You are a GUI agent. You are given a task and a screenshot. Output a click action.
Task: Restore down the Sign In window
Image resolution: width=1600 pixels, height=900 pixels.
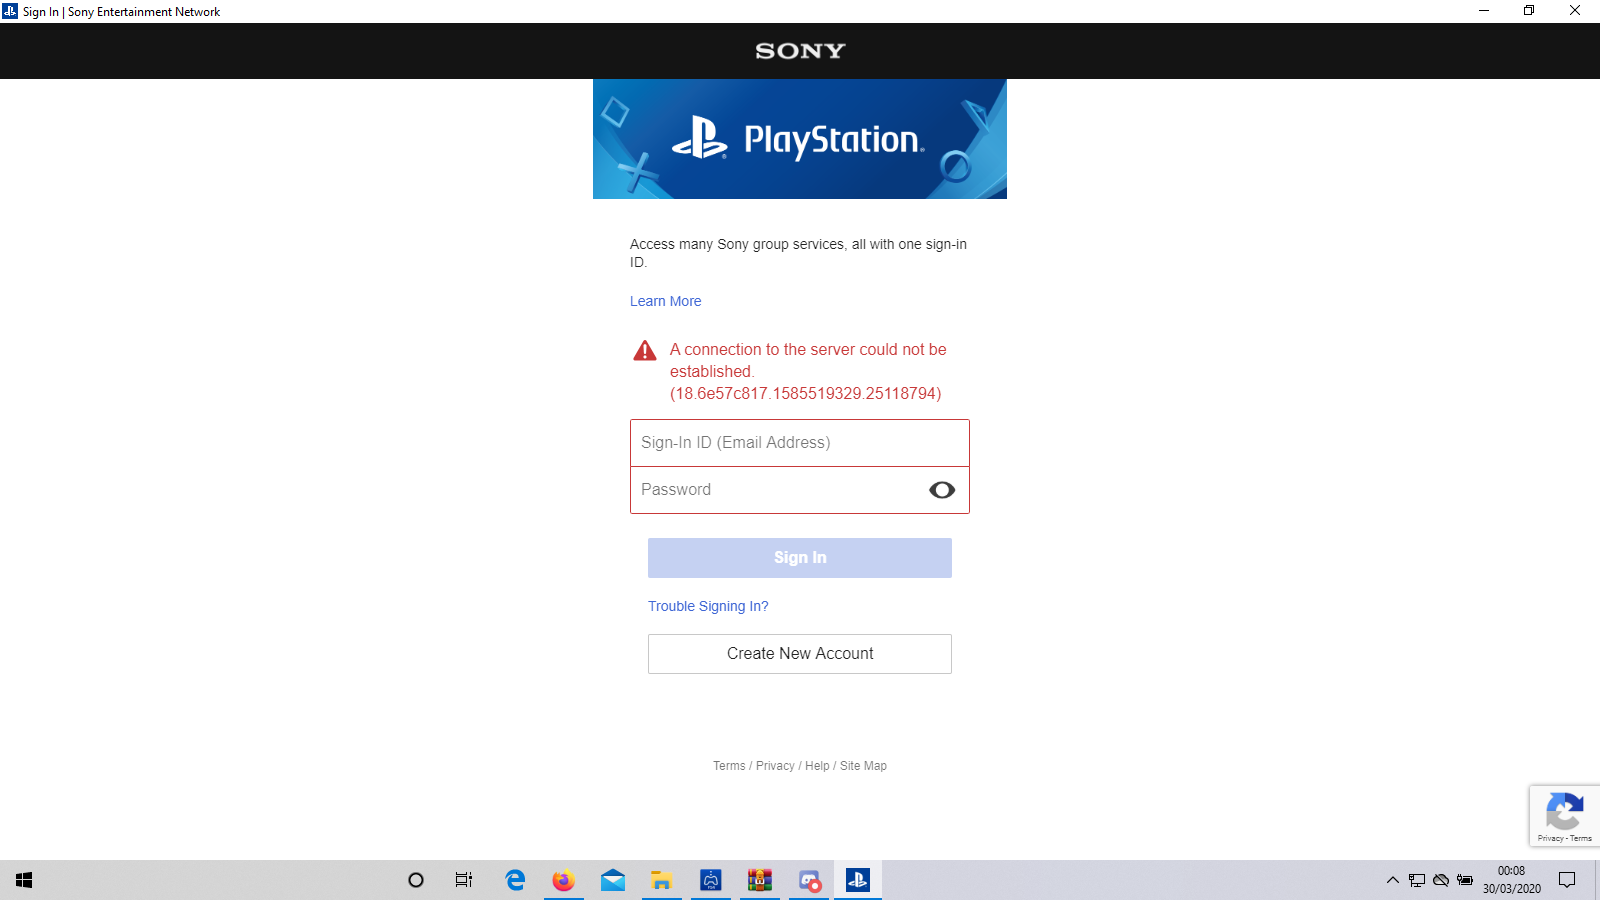[1529, 11]
